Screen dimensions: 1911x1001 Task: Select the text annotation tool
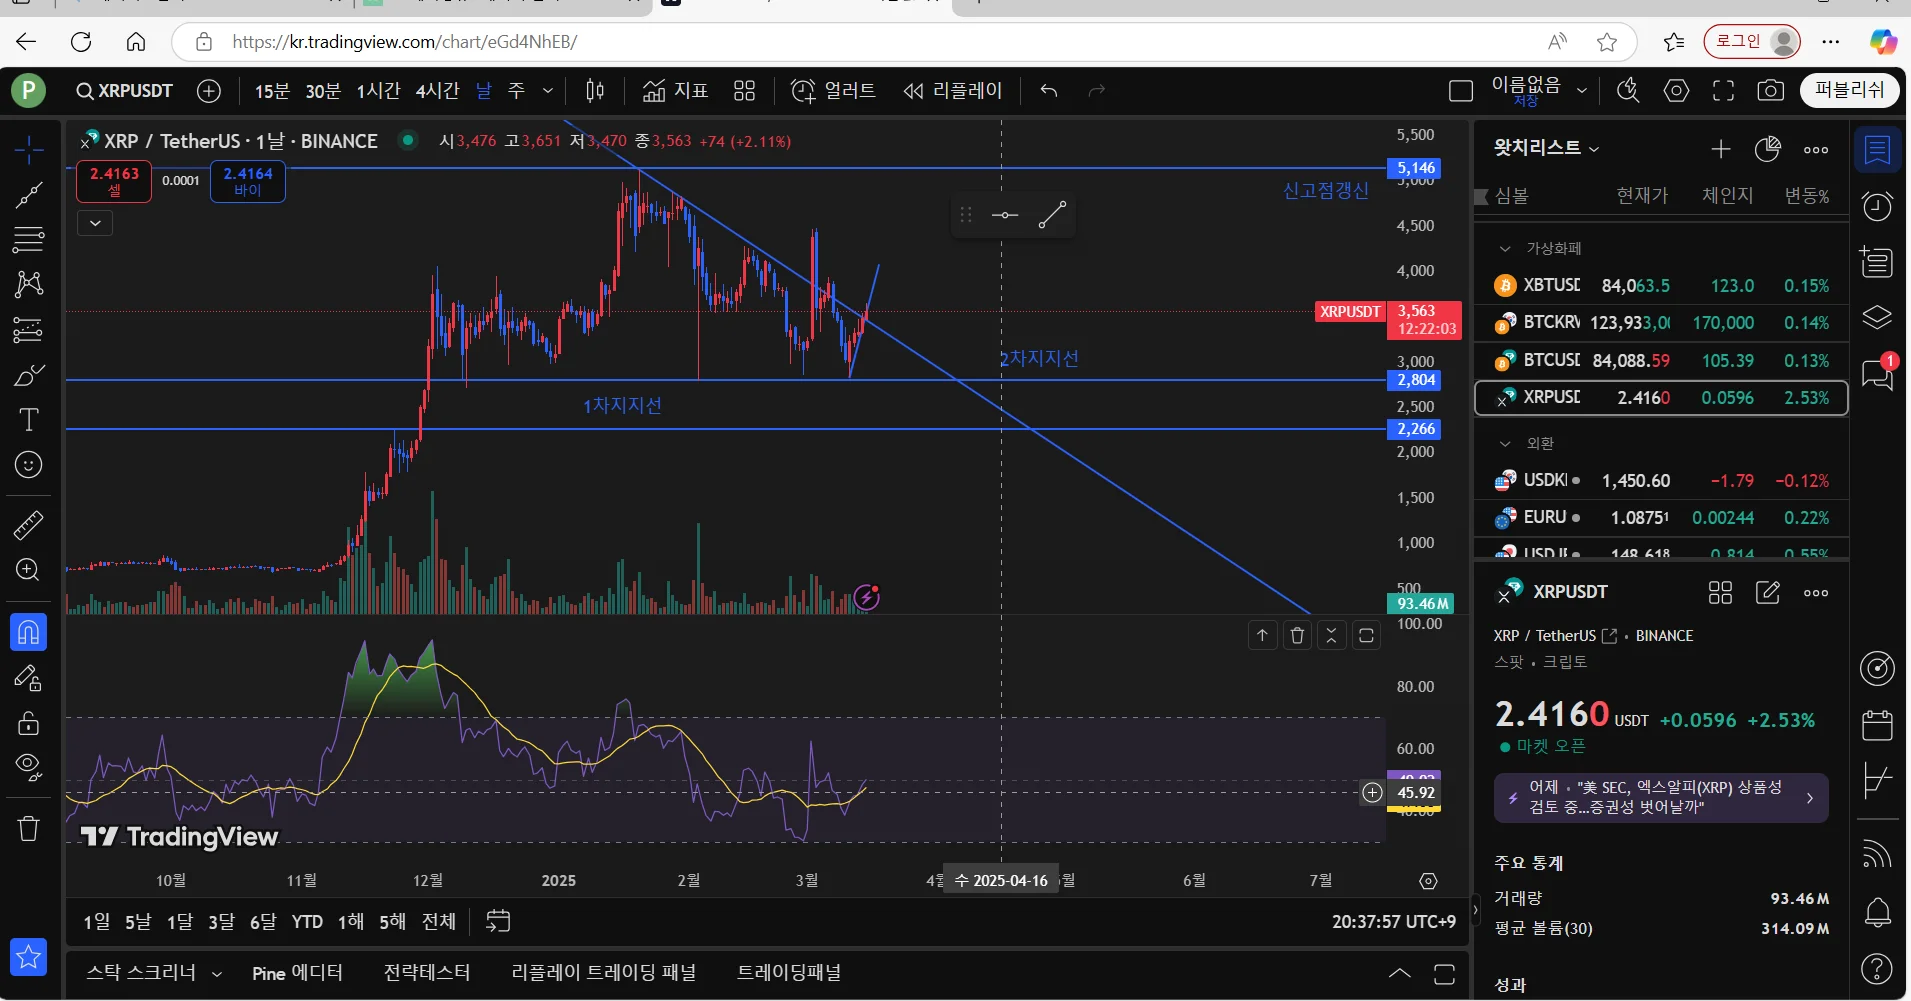coord(29,420)
